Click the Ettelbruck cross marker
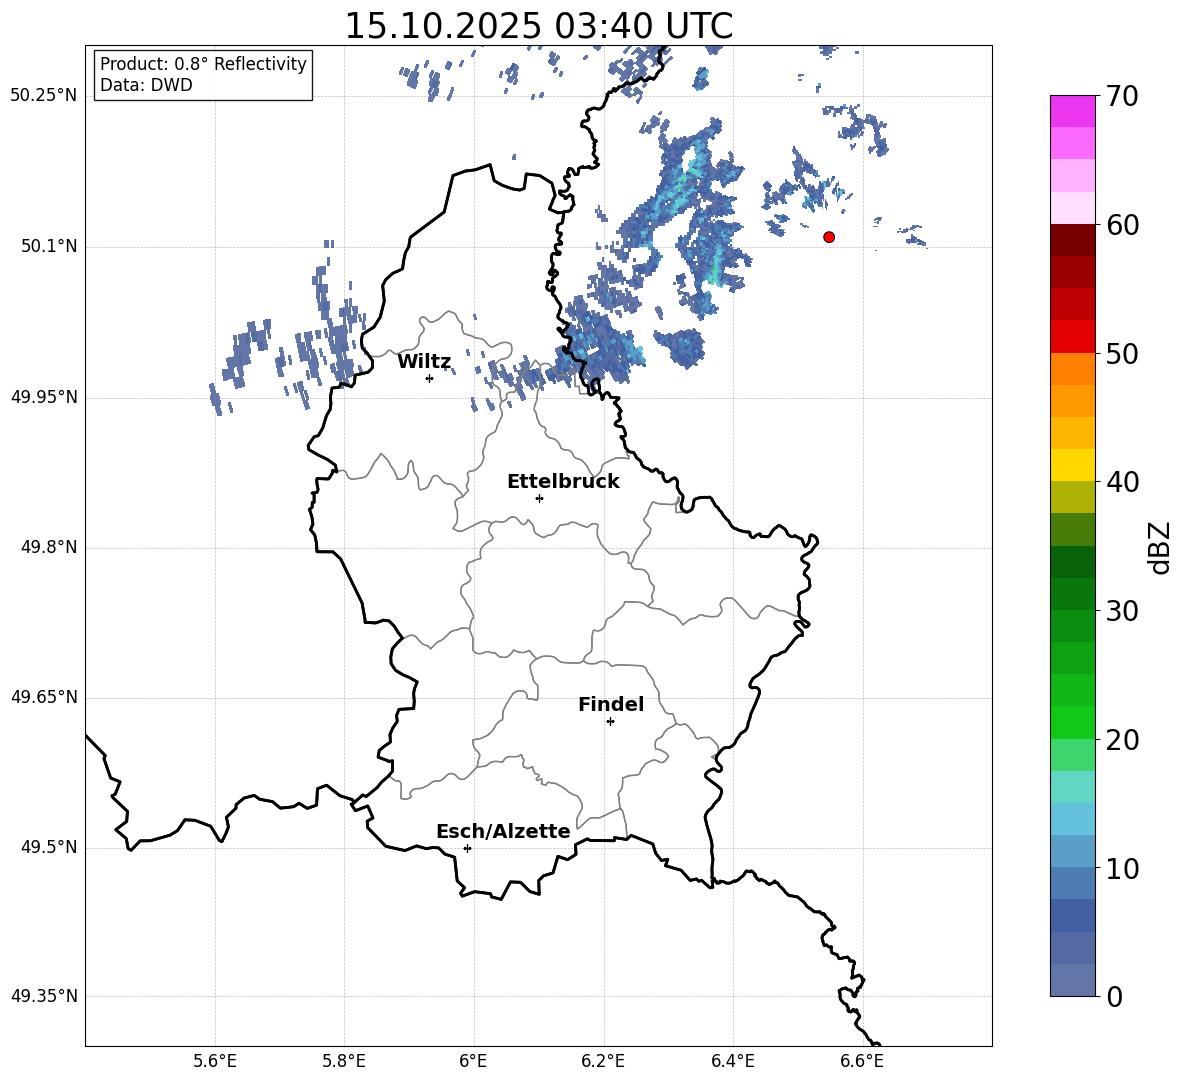The height and width of the screenshot is (1081, 1184). [539, 498]
